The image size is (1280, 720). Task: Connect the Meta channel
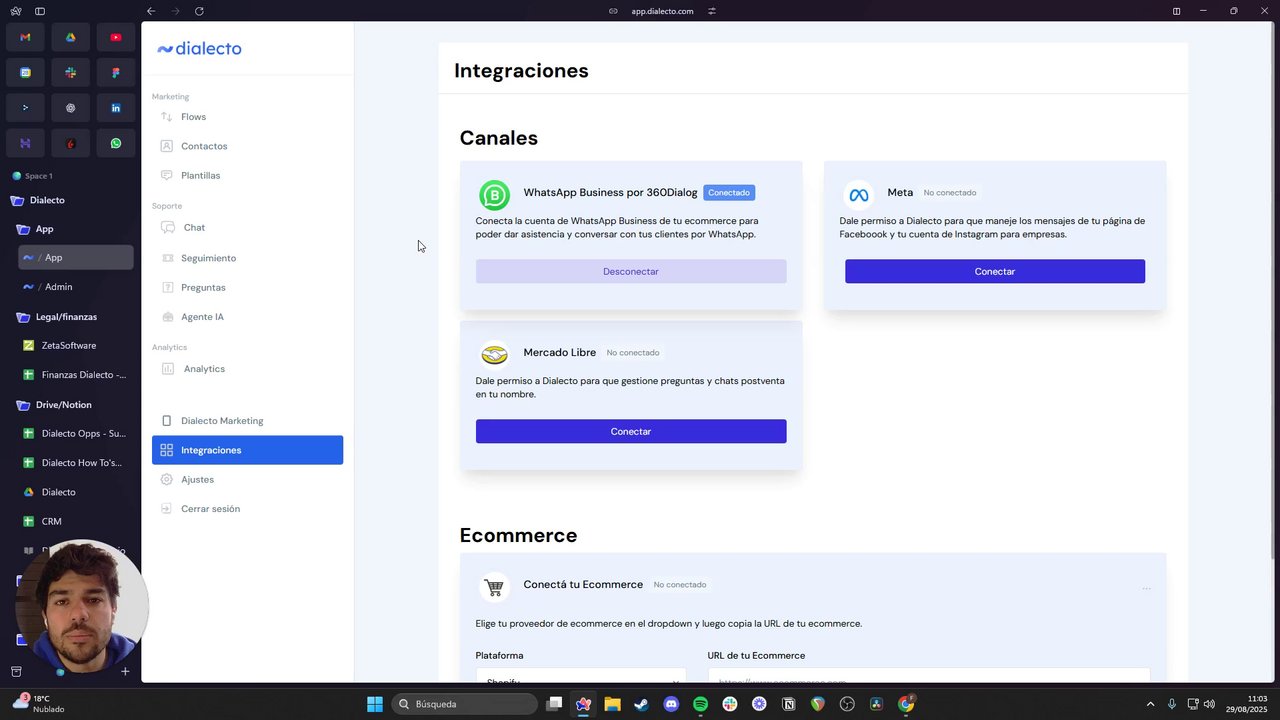pos(995,271)
